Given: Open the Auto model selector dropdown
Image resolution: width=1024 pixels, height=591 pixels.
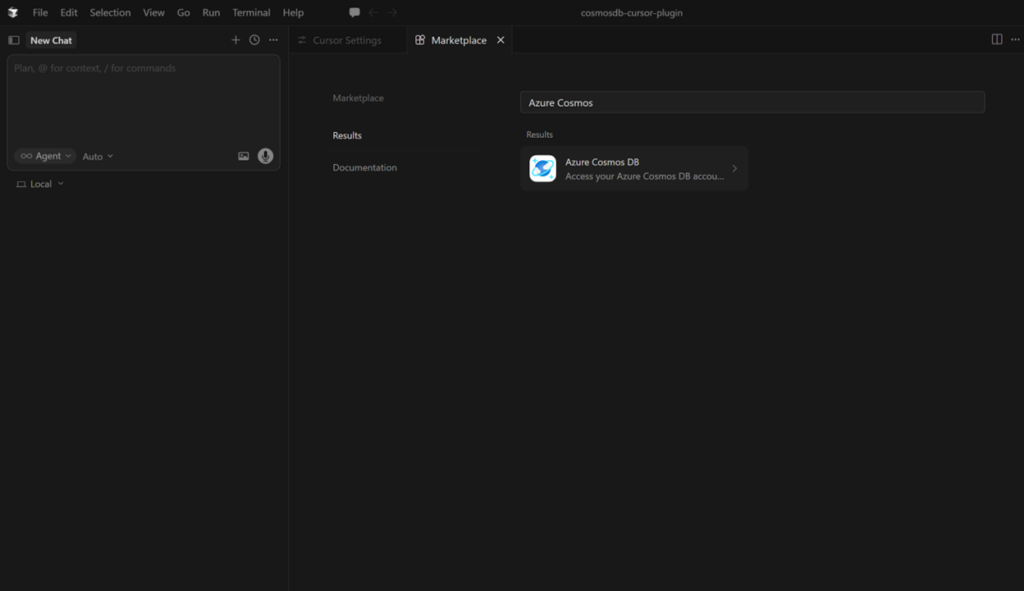Looking at the screenshot, I should (96, 156).
